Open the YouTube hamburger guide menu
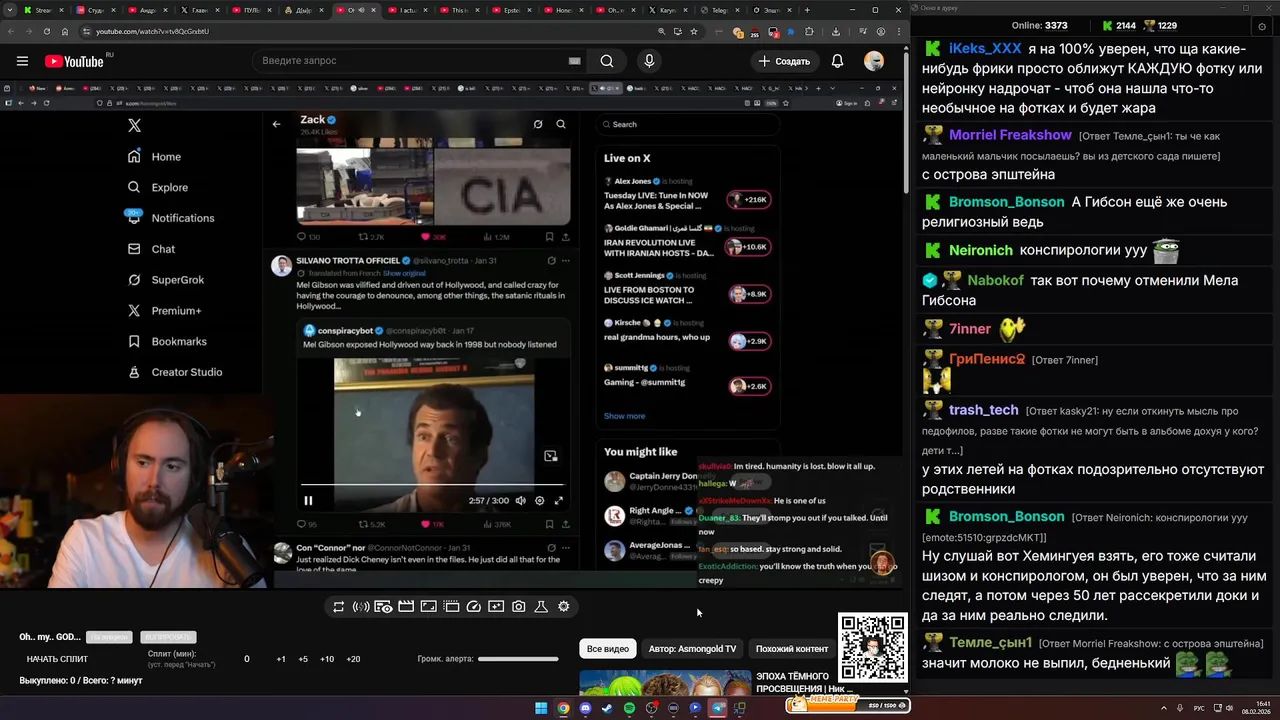This screenshot has width=1280, height=720. (x=22, y=61)
